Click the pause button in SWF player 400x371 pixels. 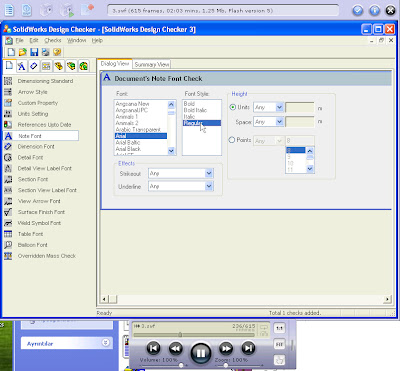point(201,352)
